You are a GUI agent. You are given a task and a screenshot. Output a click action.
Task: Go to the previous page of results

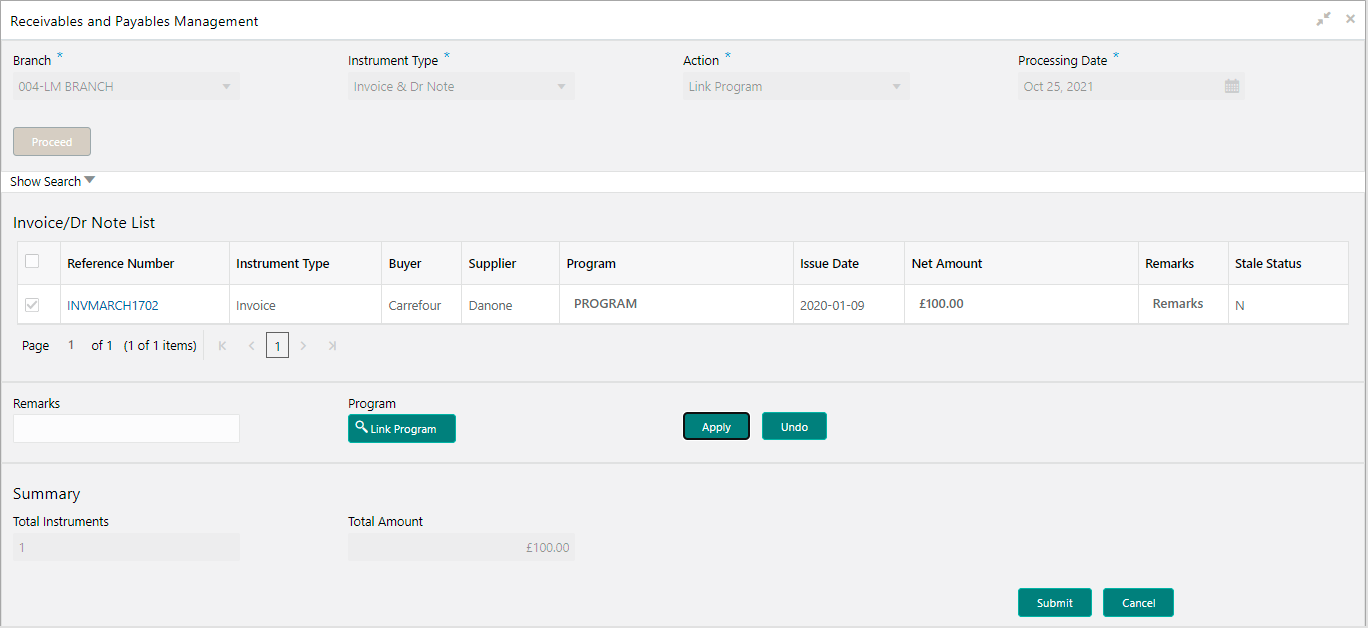pyautogui.click(x=251, y=346)
